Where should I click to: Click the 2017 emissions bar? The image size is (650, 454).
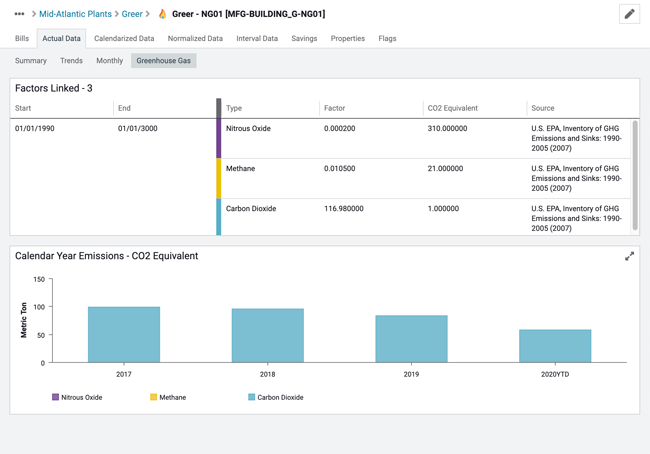[124, 335]
